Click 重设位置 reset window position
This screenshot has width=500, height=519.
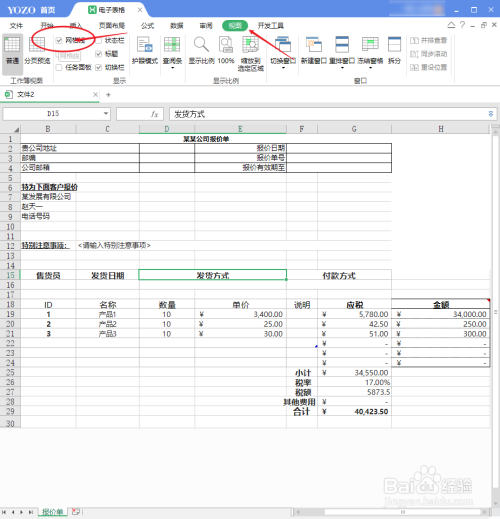click(428, 67)
